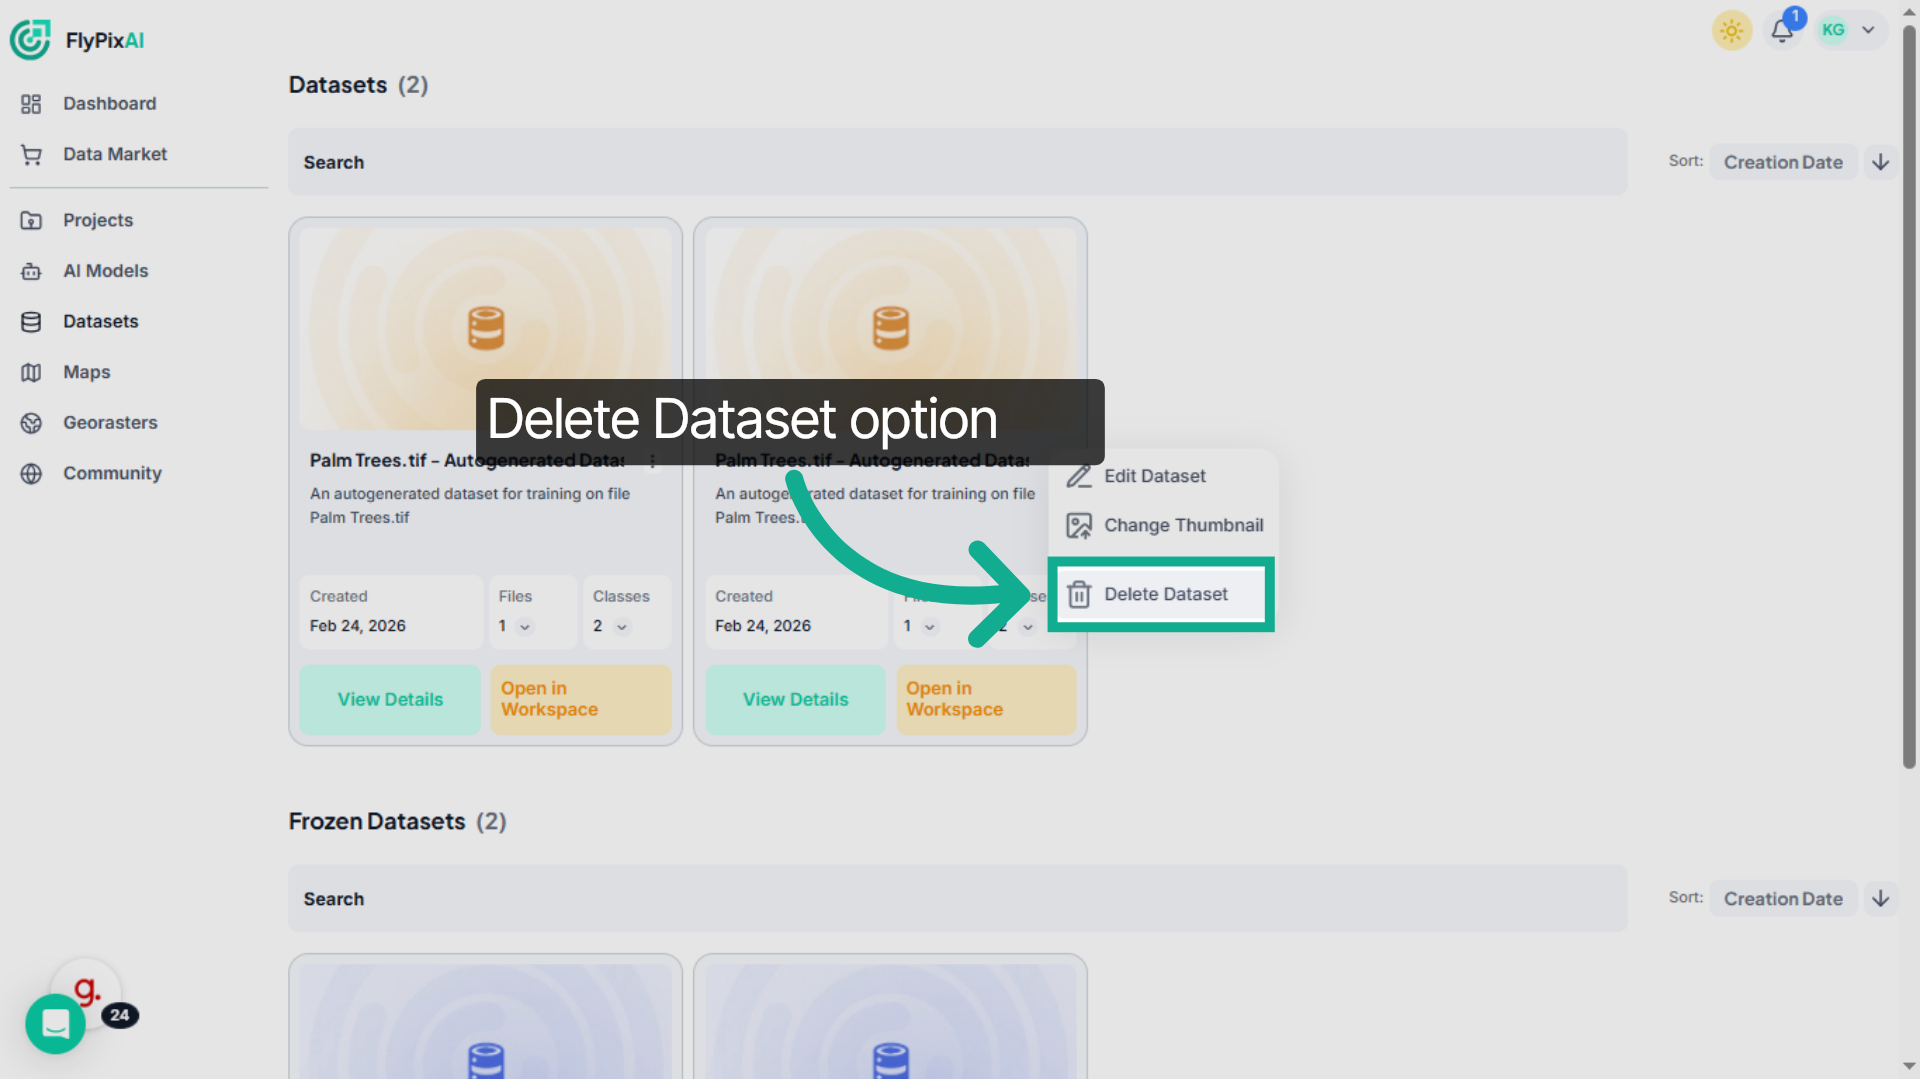Click View Details on first dataset card
This screenshot has width=1920, height=1079.
(390, 700)
